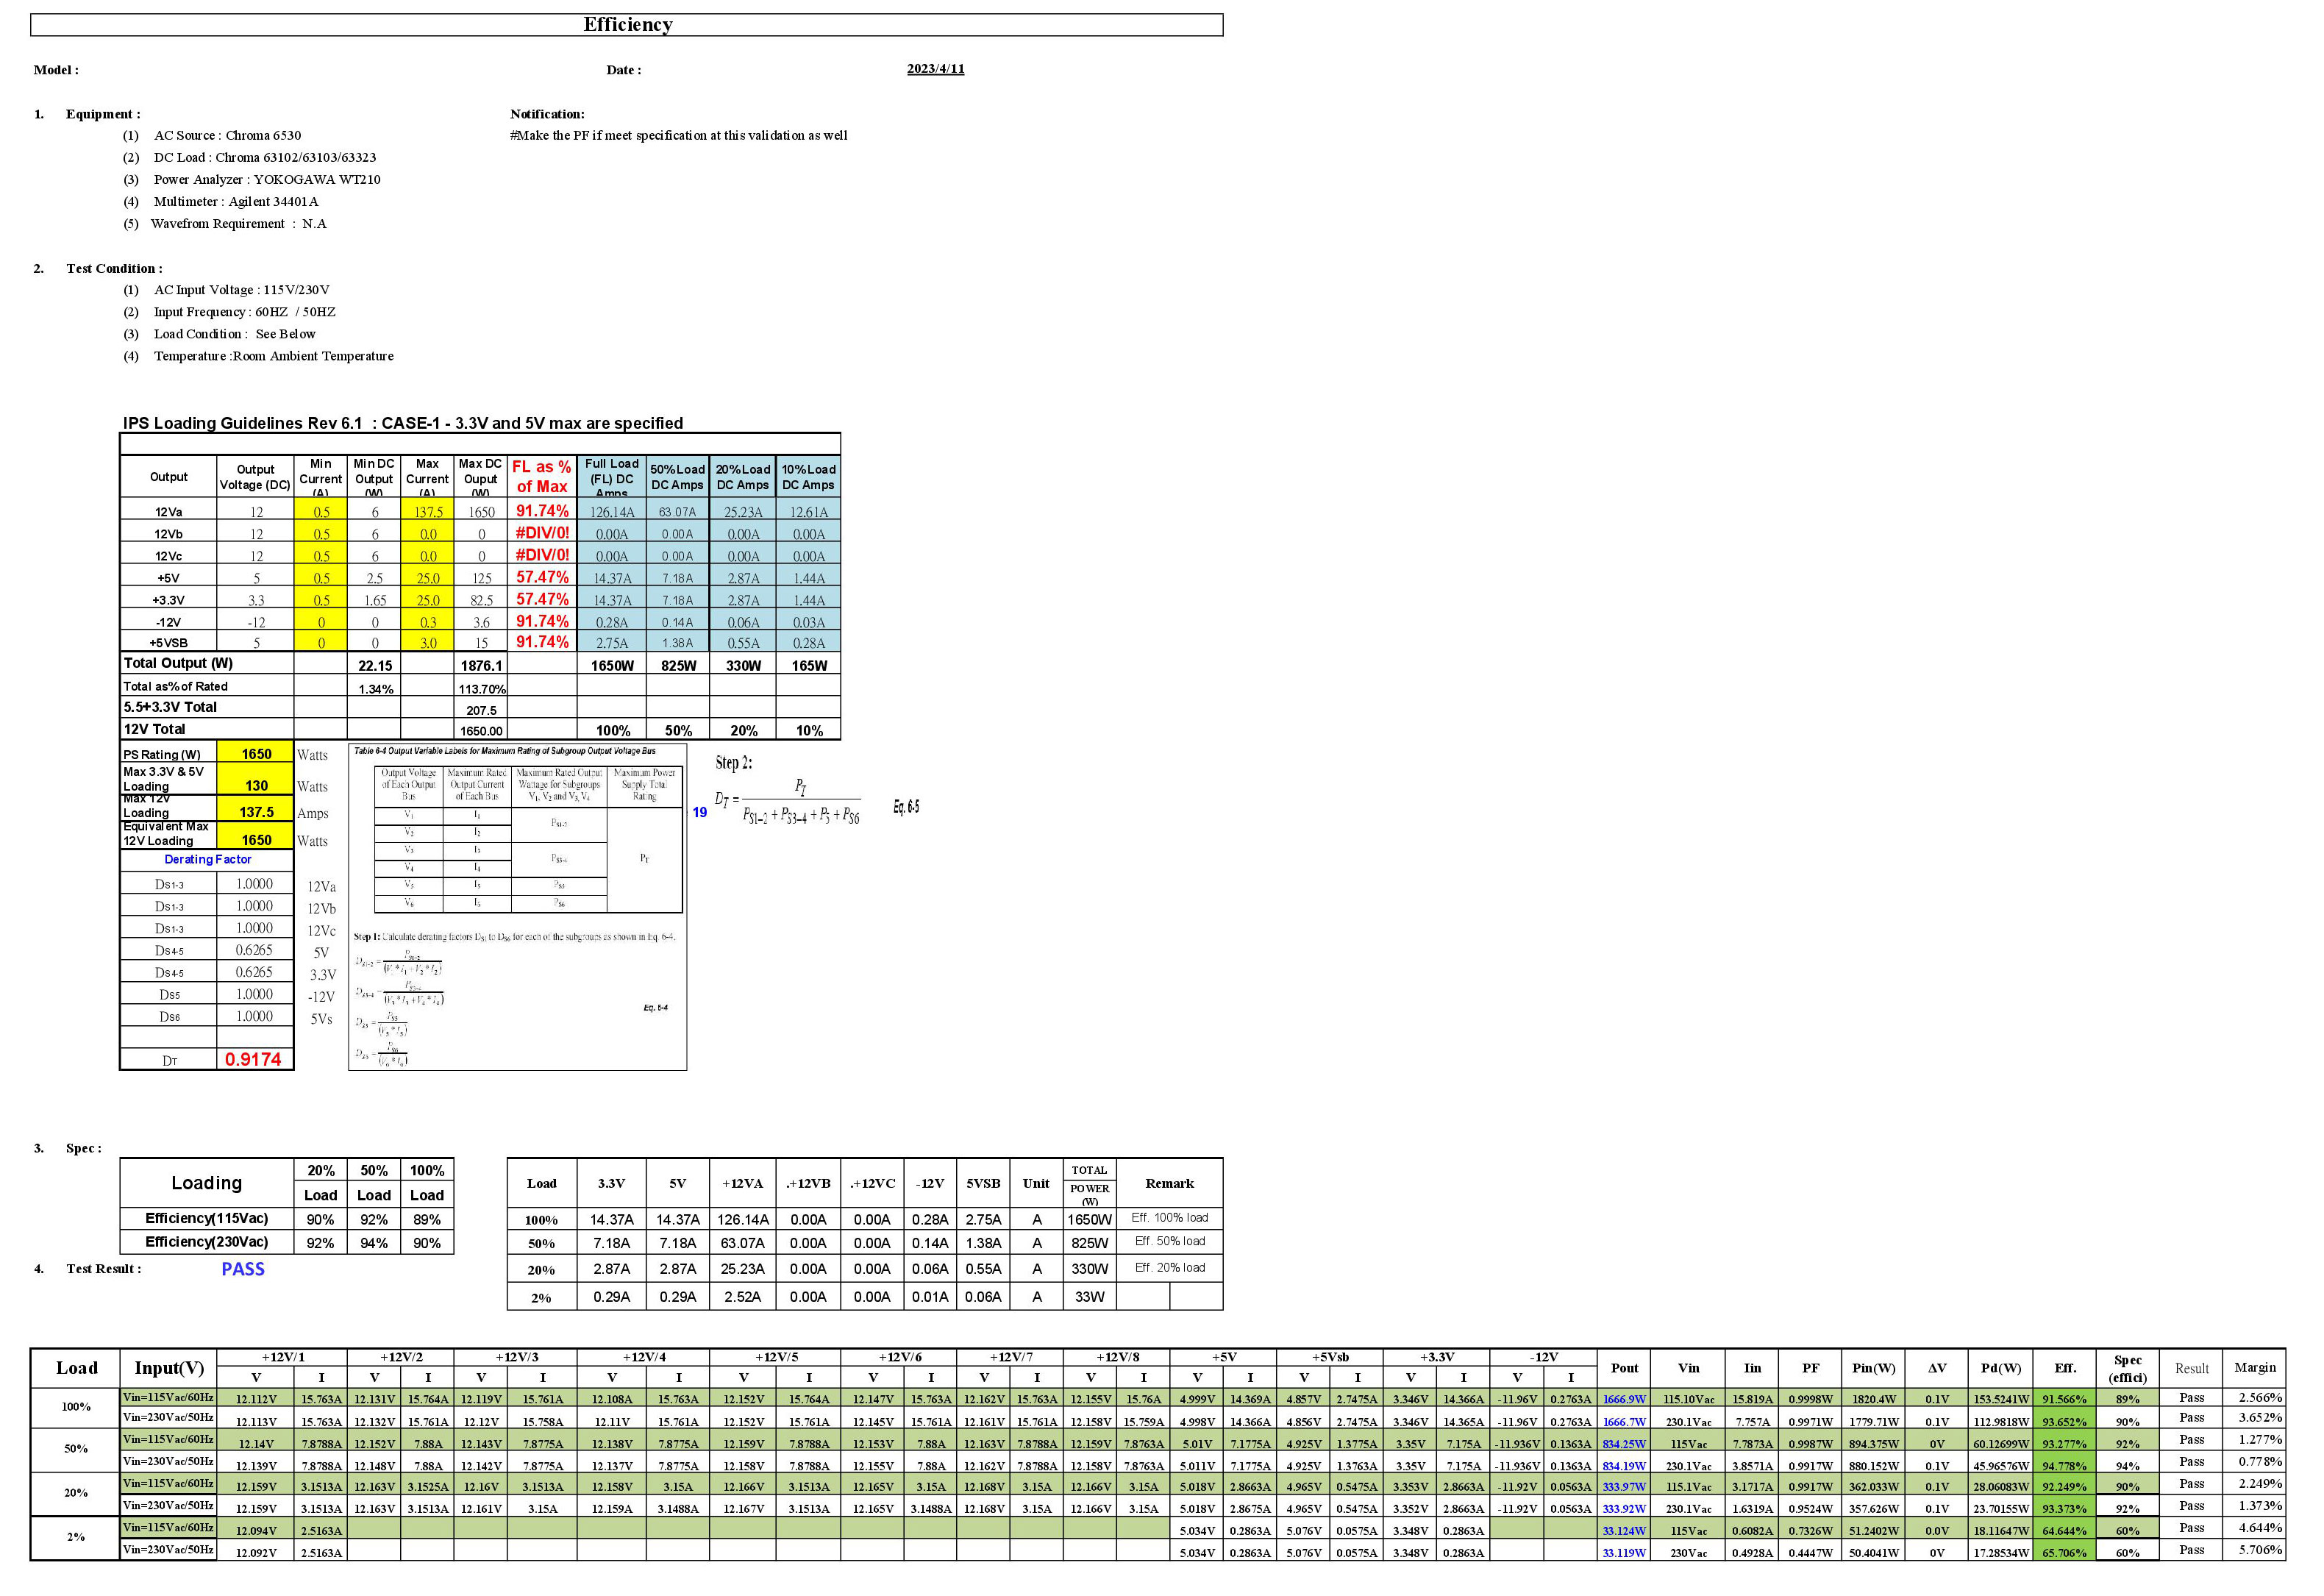Click the 'Pout' column header
Viewport: 2324px width, 1596px height.
[x=1624, y=1369]
